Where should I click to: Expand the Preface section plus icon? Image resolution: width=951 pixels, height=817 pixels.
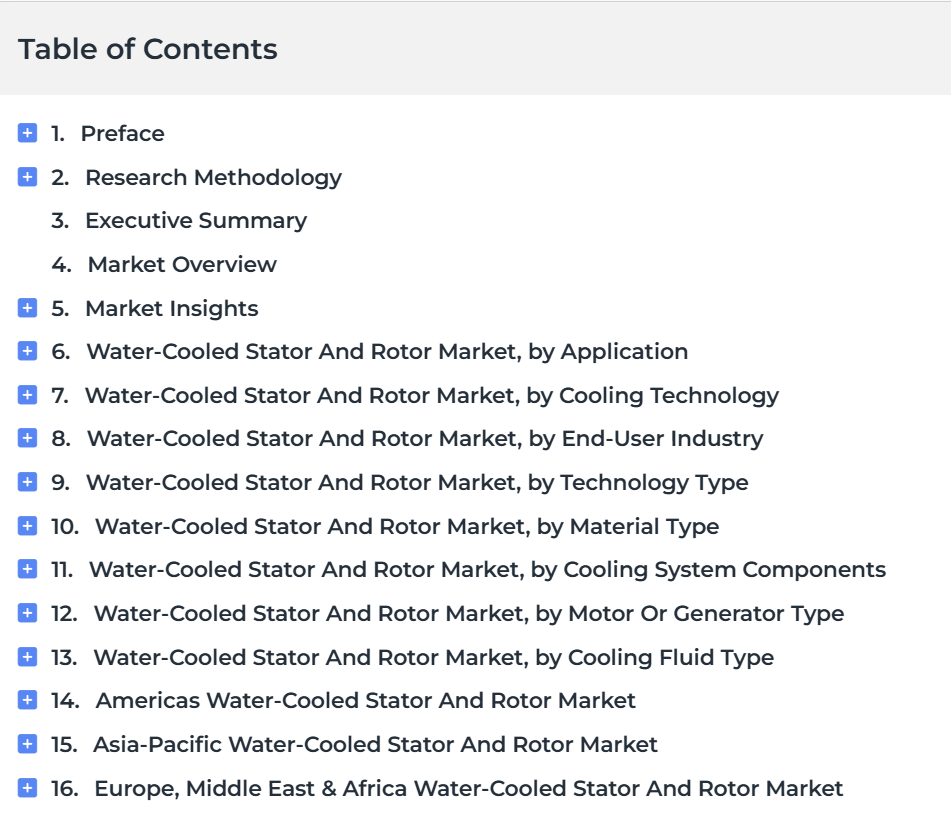pos(27,133)
